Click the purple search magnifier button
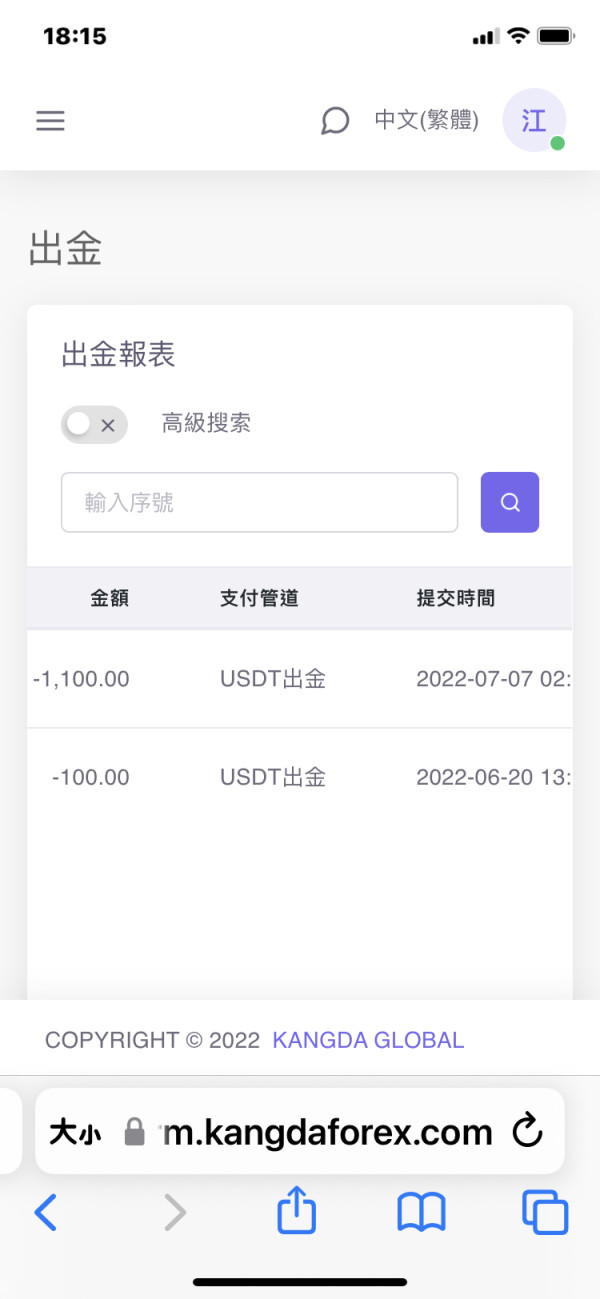This screenshot has width=600, height=1299. [510, 502]
